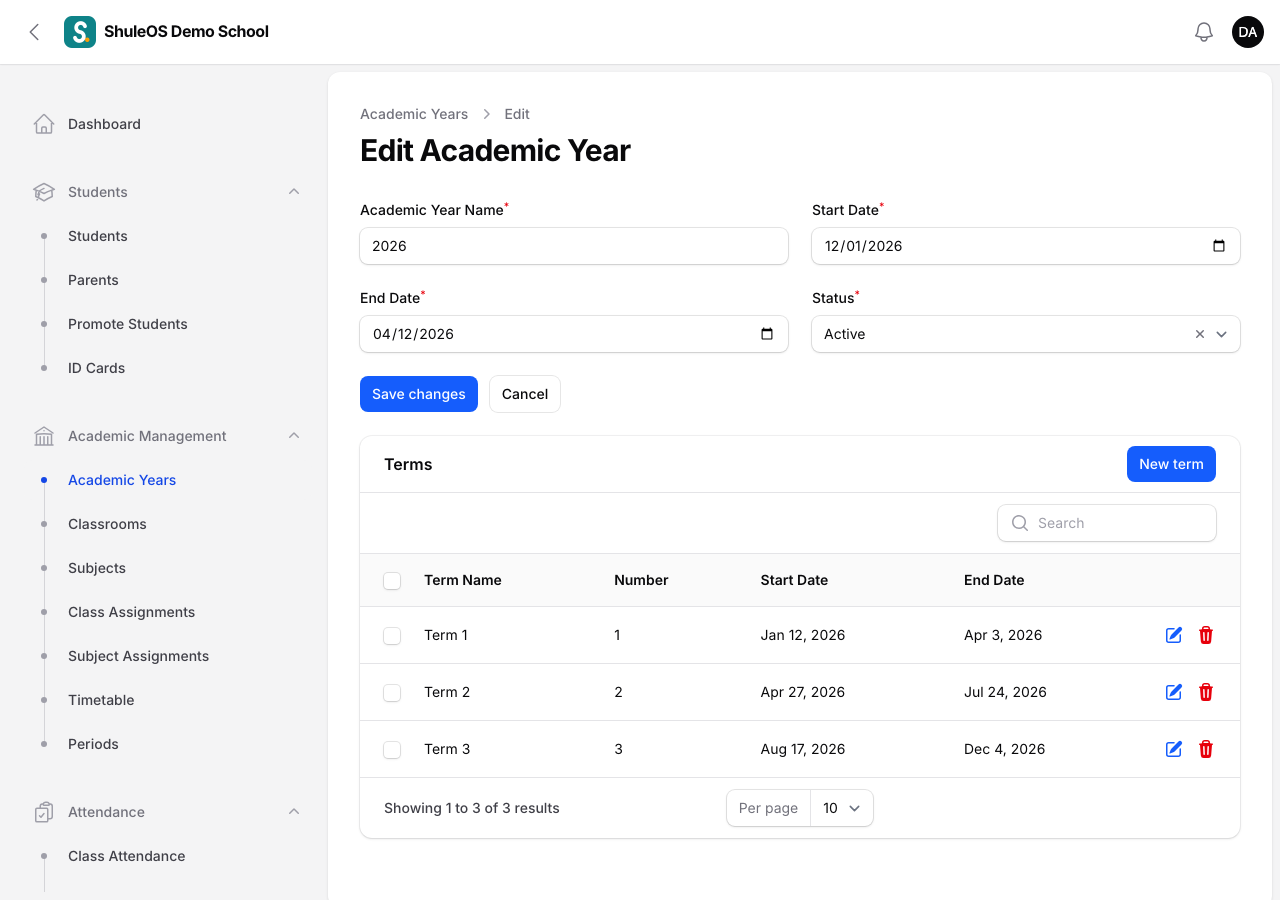This screenshot has width=1280, height=900.
Task: Open ID Cards in the sidebar
Action: click(x=97, y=368)
